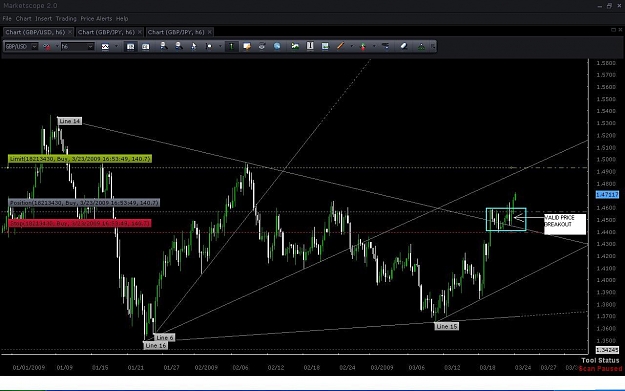Click the printer icon in toolbar
The width and height of the screenshot is (625, 391).
[x=261, y=47]
